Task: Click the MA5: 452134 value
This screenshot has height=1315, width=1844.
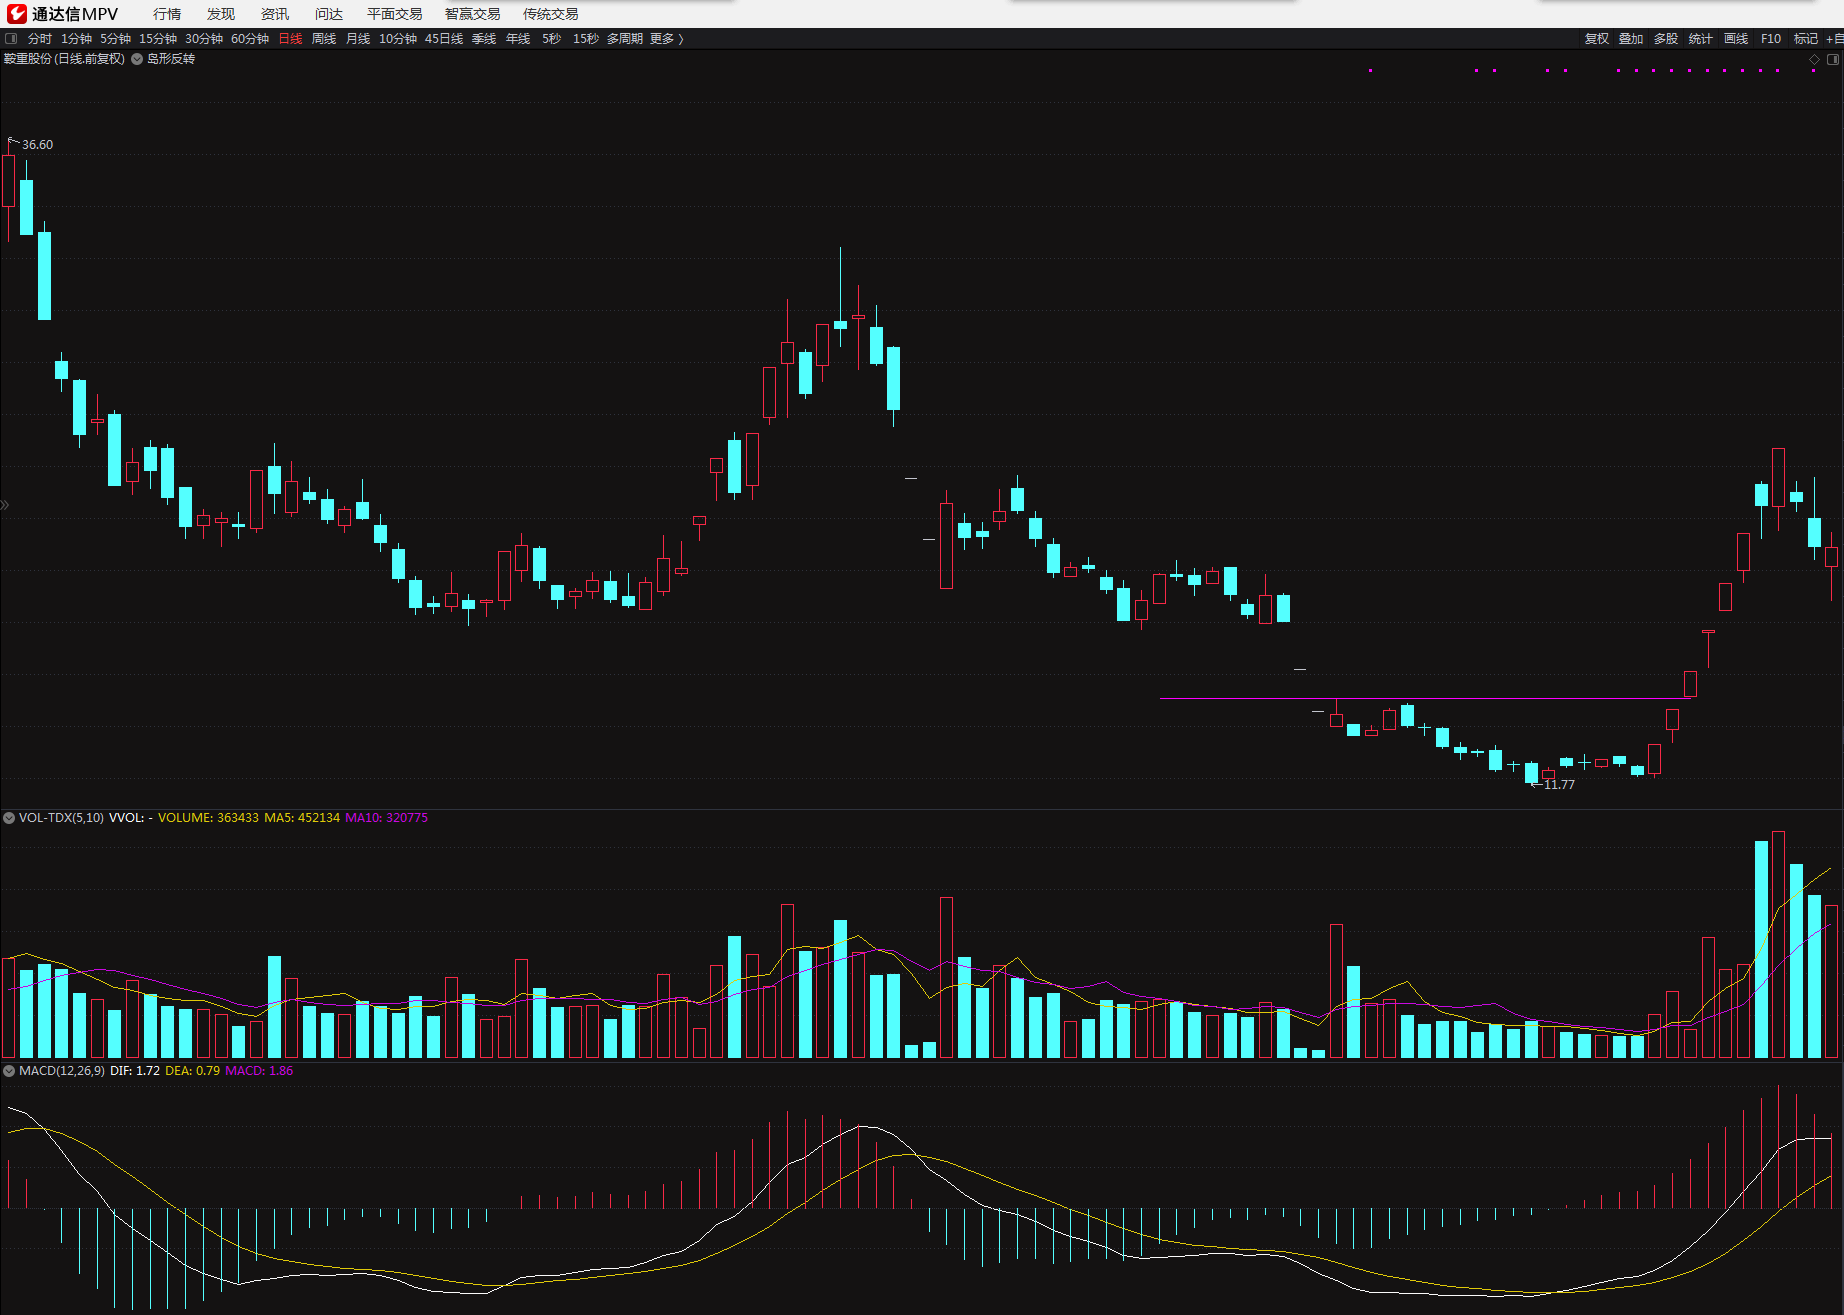Action: 302,818
